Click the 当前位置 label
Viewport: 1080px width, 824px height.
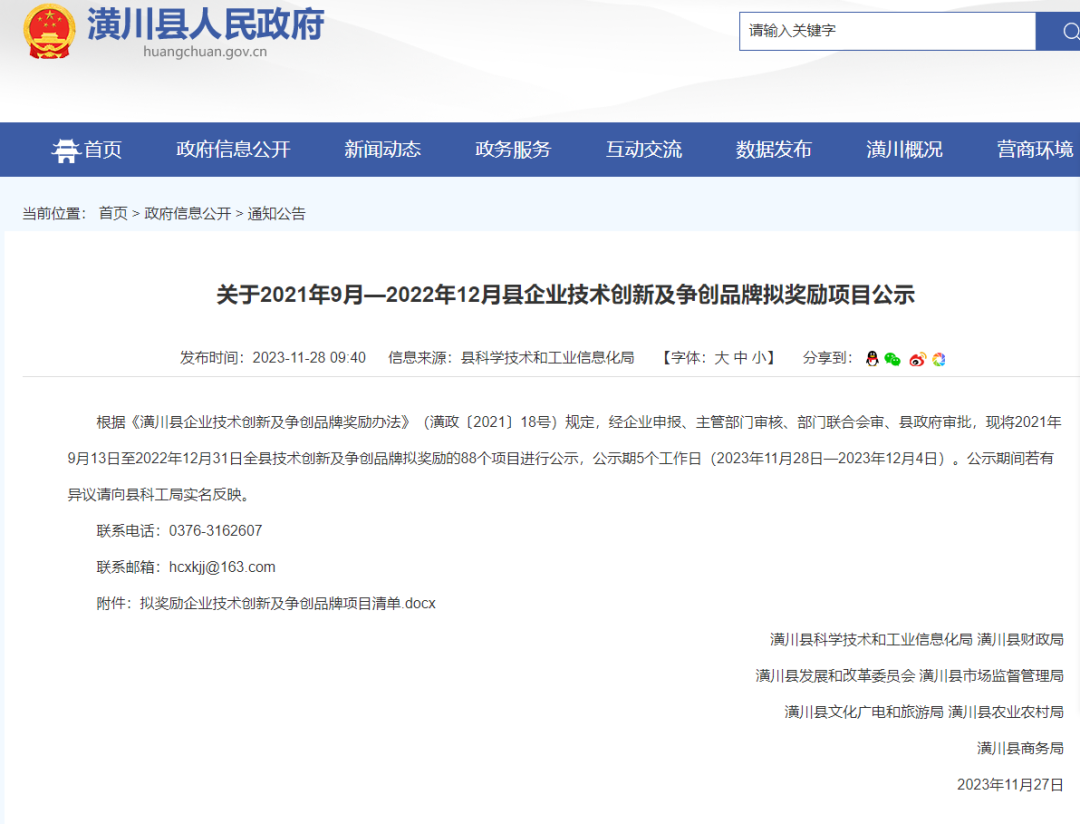[x=54, y=214]
